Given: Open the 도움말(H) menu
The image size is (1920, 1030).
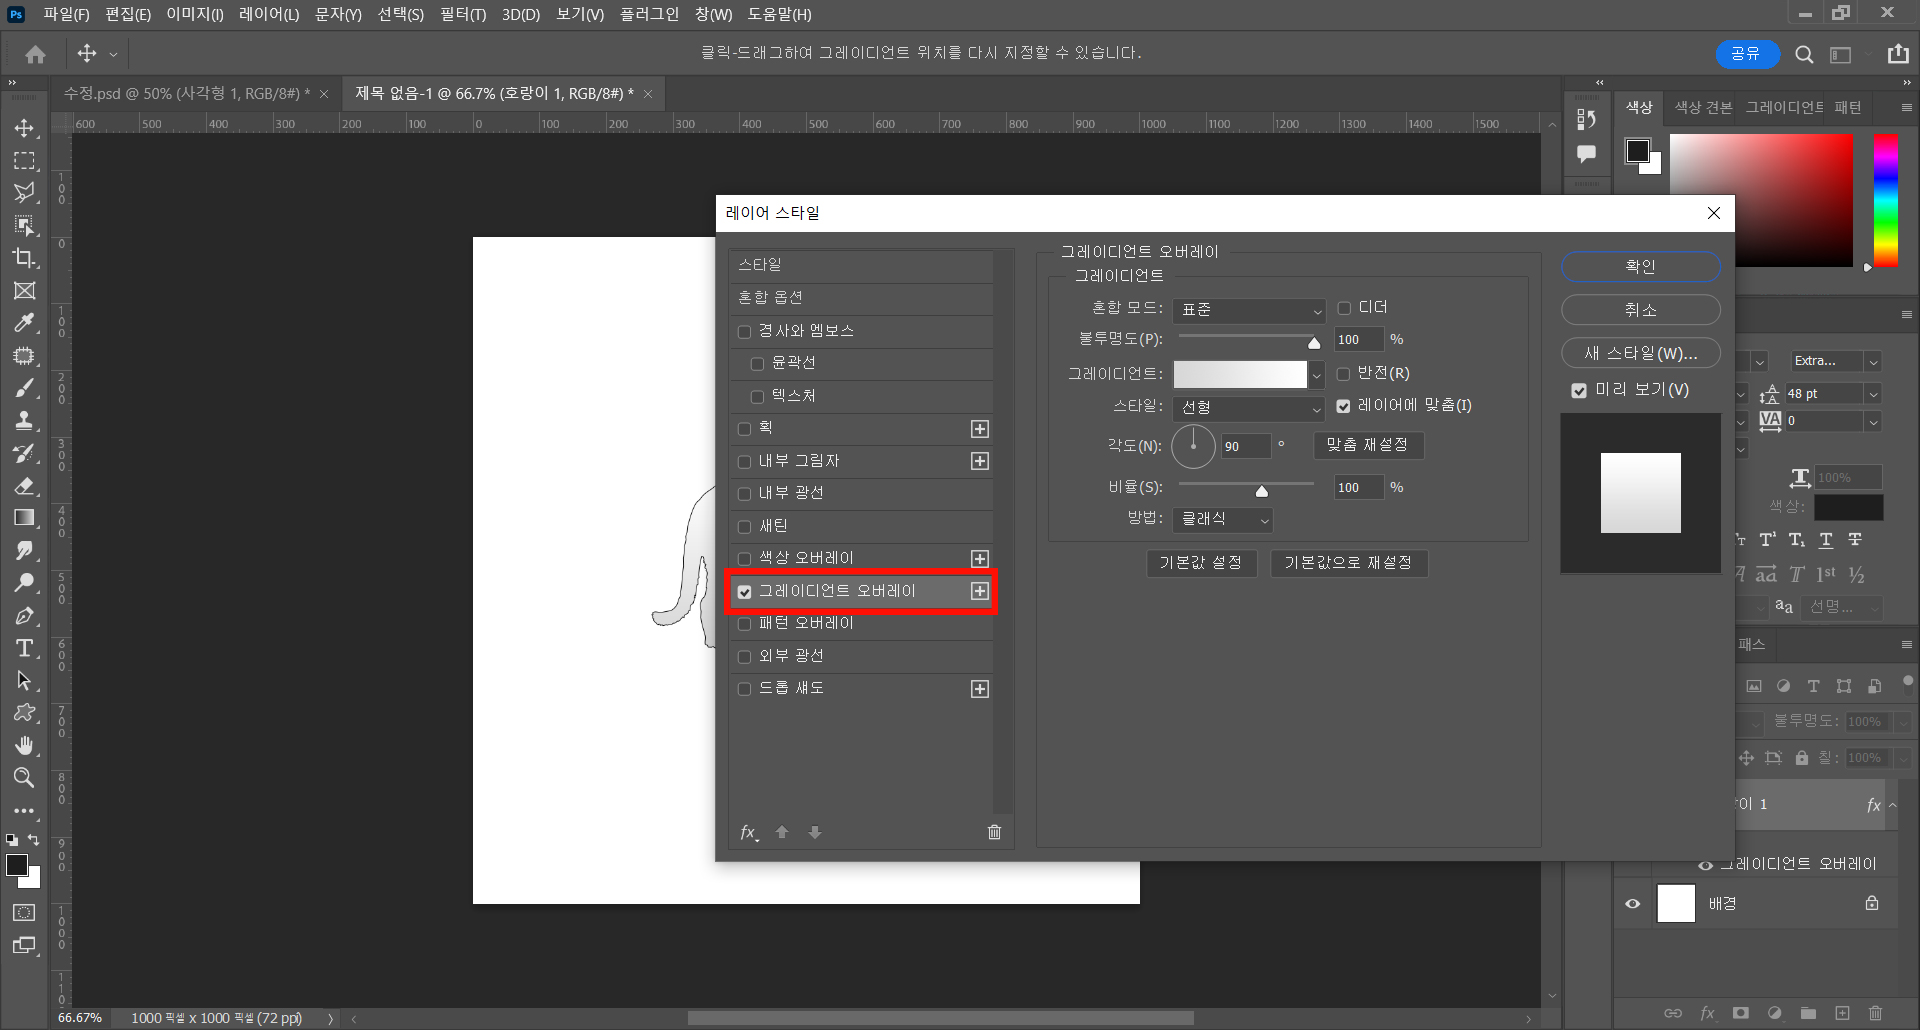Looking at the screenshot, I should [780, 14].
